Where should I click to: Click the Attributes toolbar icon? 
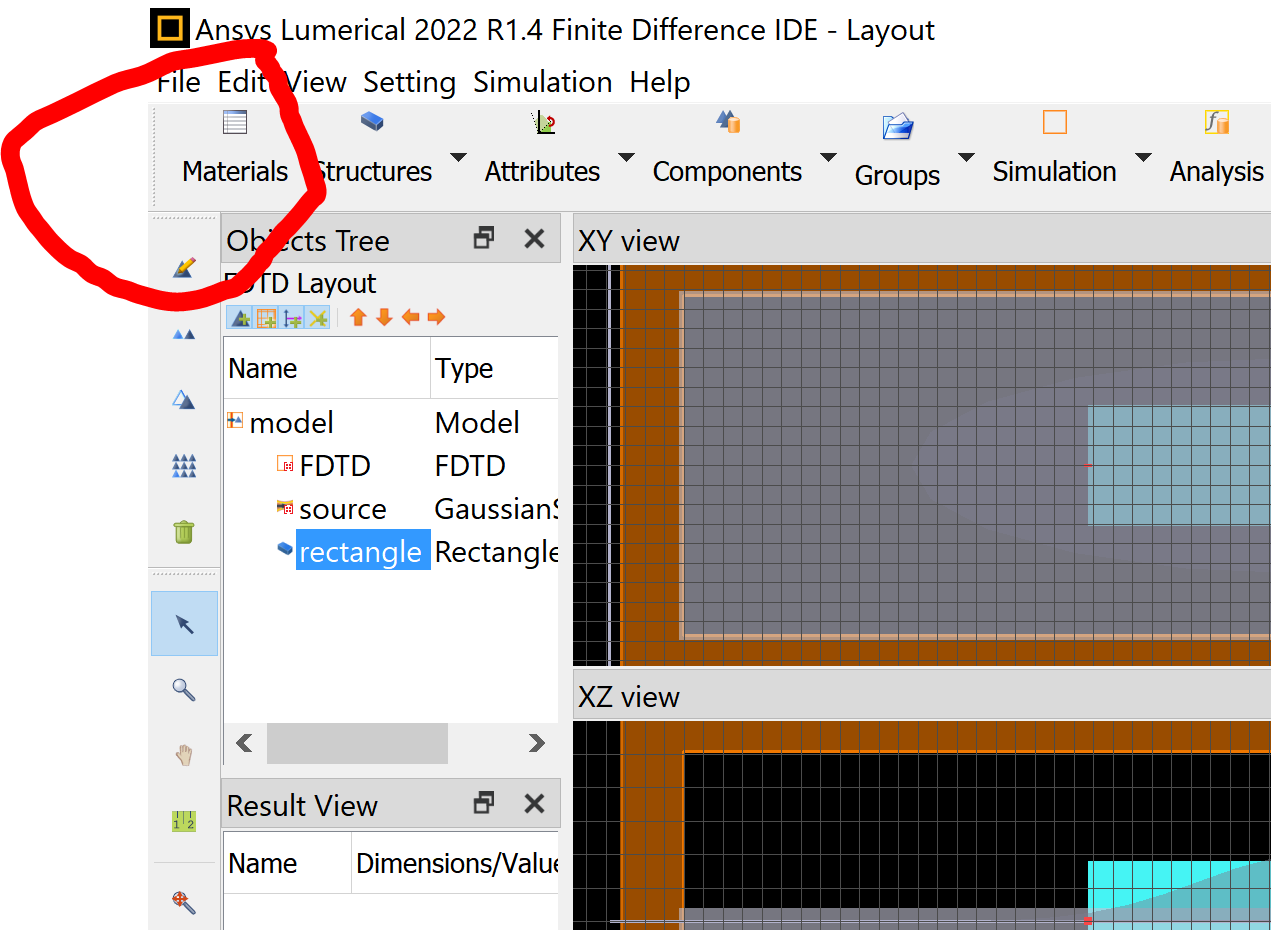(543, 123)
